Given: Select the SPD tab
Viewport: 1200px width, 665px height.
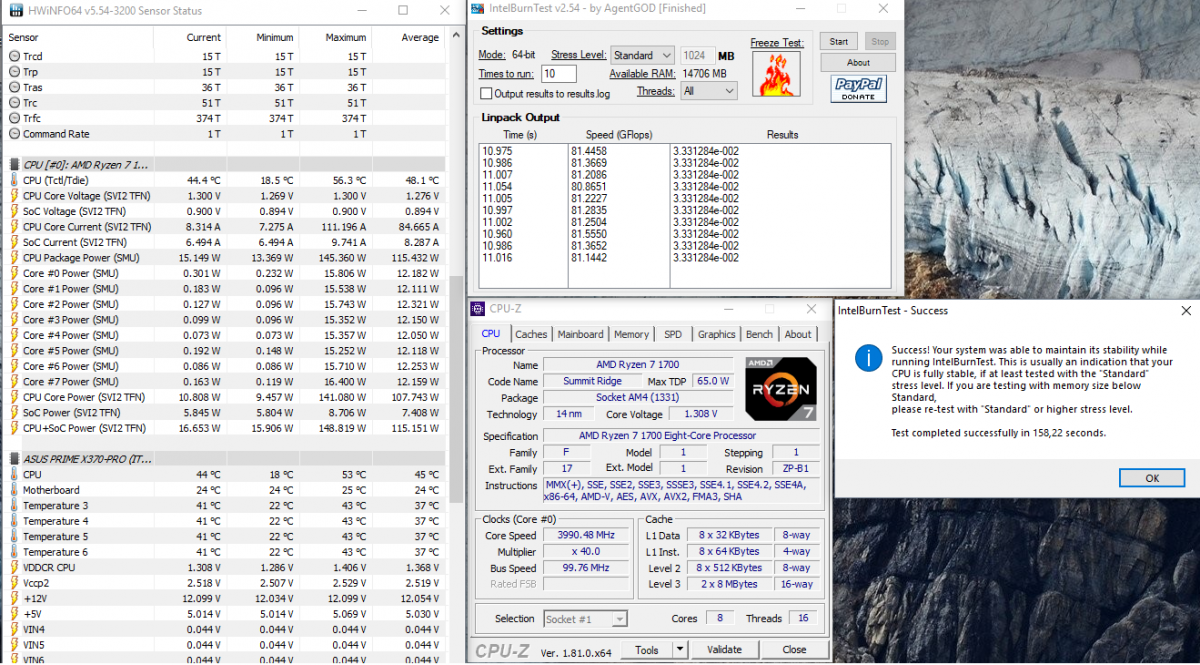Looking at the screenshot, I should click(673, 334).
